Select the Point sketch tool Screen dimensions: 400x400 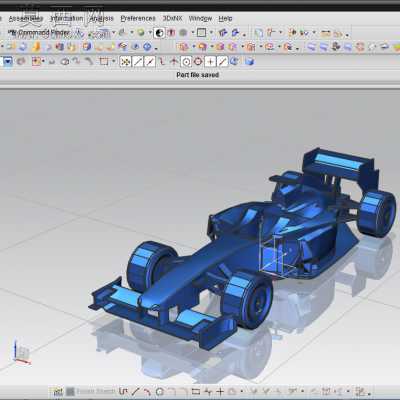point(220,391)
